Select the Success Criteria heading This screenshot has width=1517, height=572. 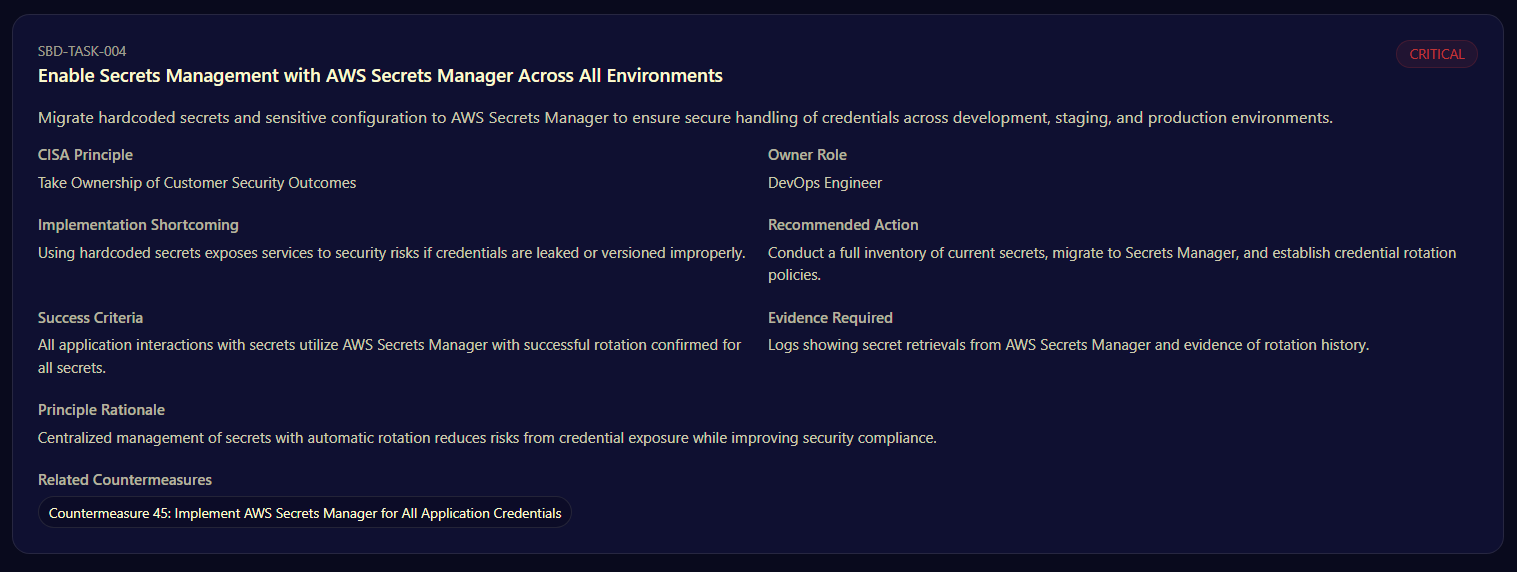click(90, 318)
